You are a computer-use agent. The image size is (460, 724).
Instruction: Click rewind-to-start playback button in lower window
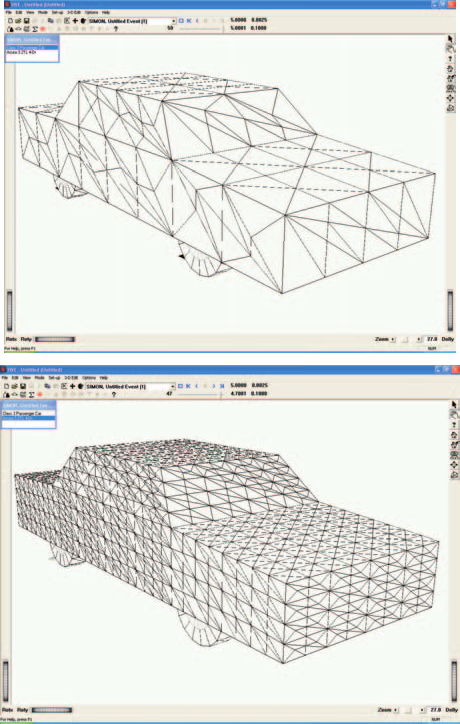tap(188, 386)
